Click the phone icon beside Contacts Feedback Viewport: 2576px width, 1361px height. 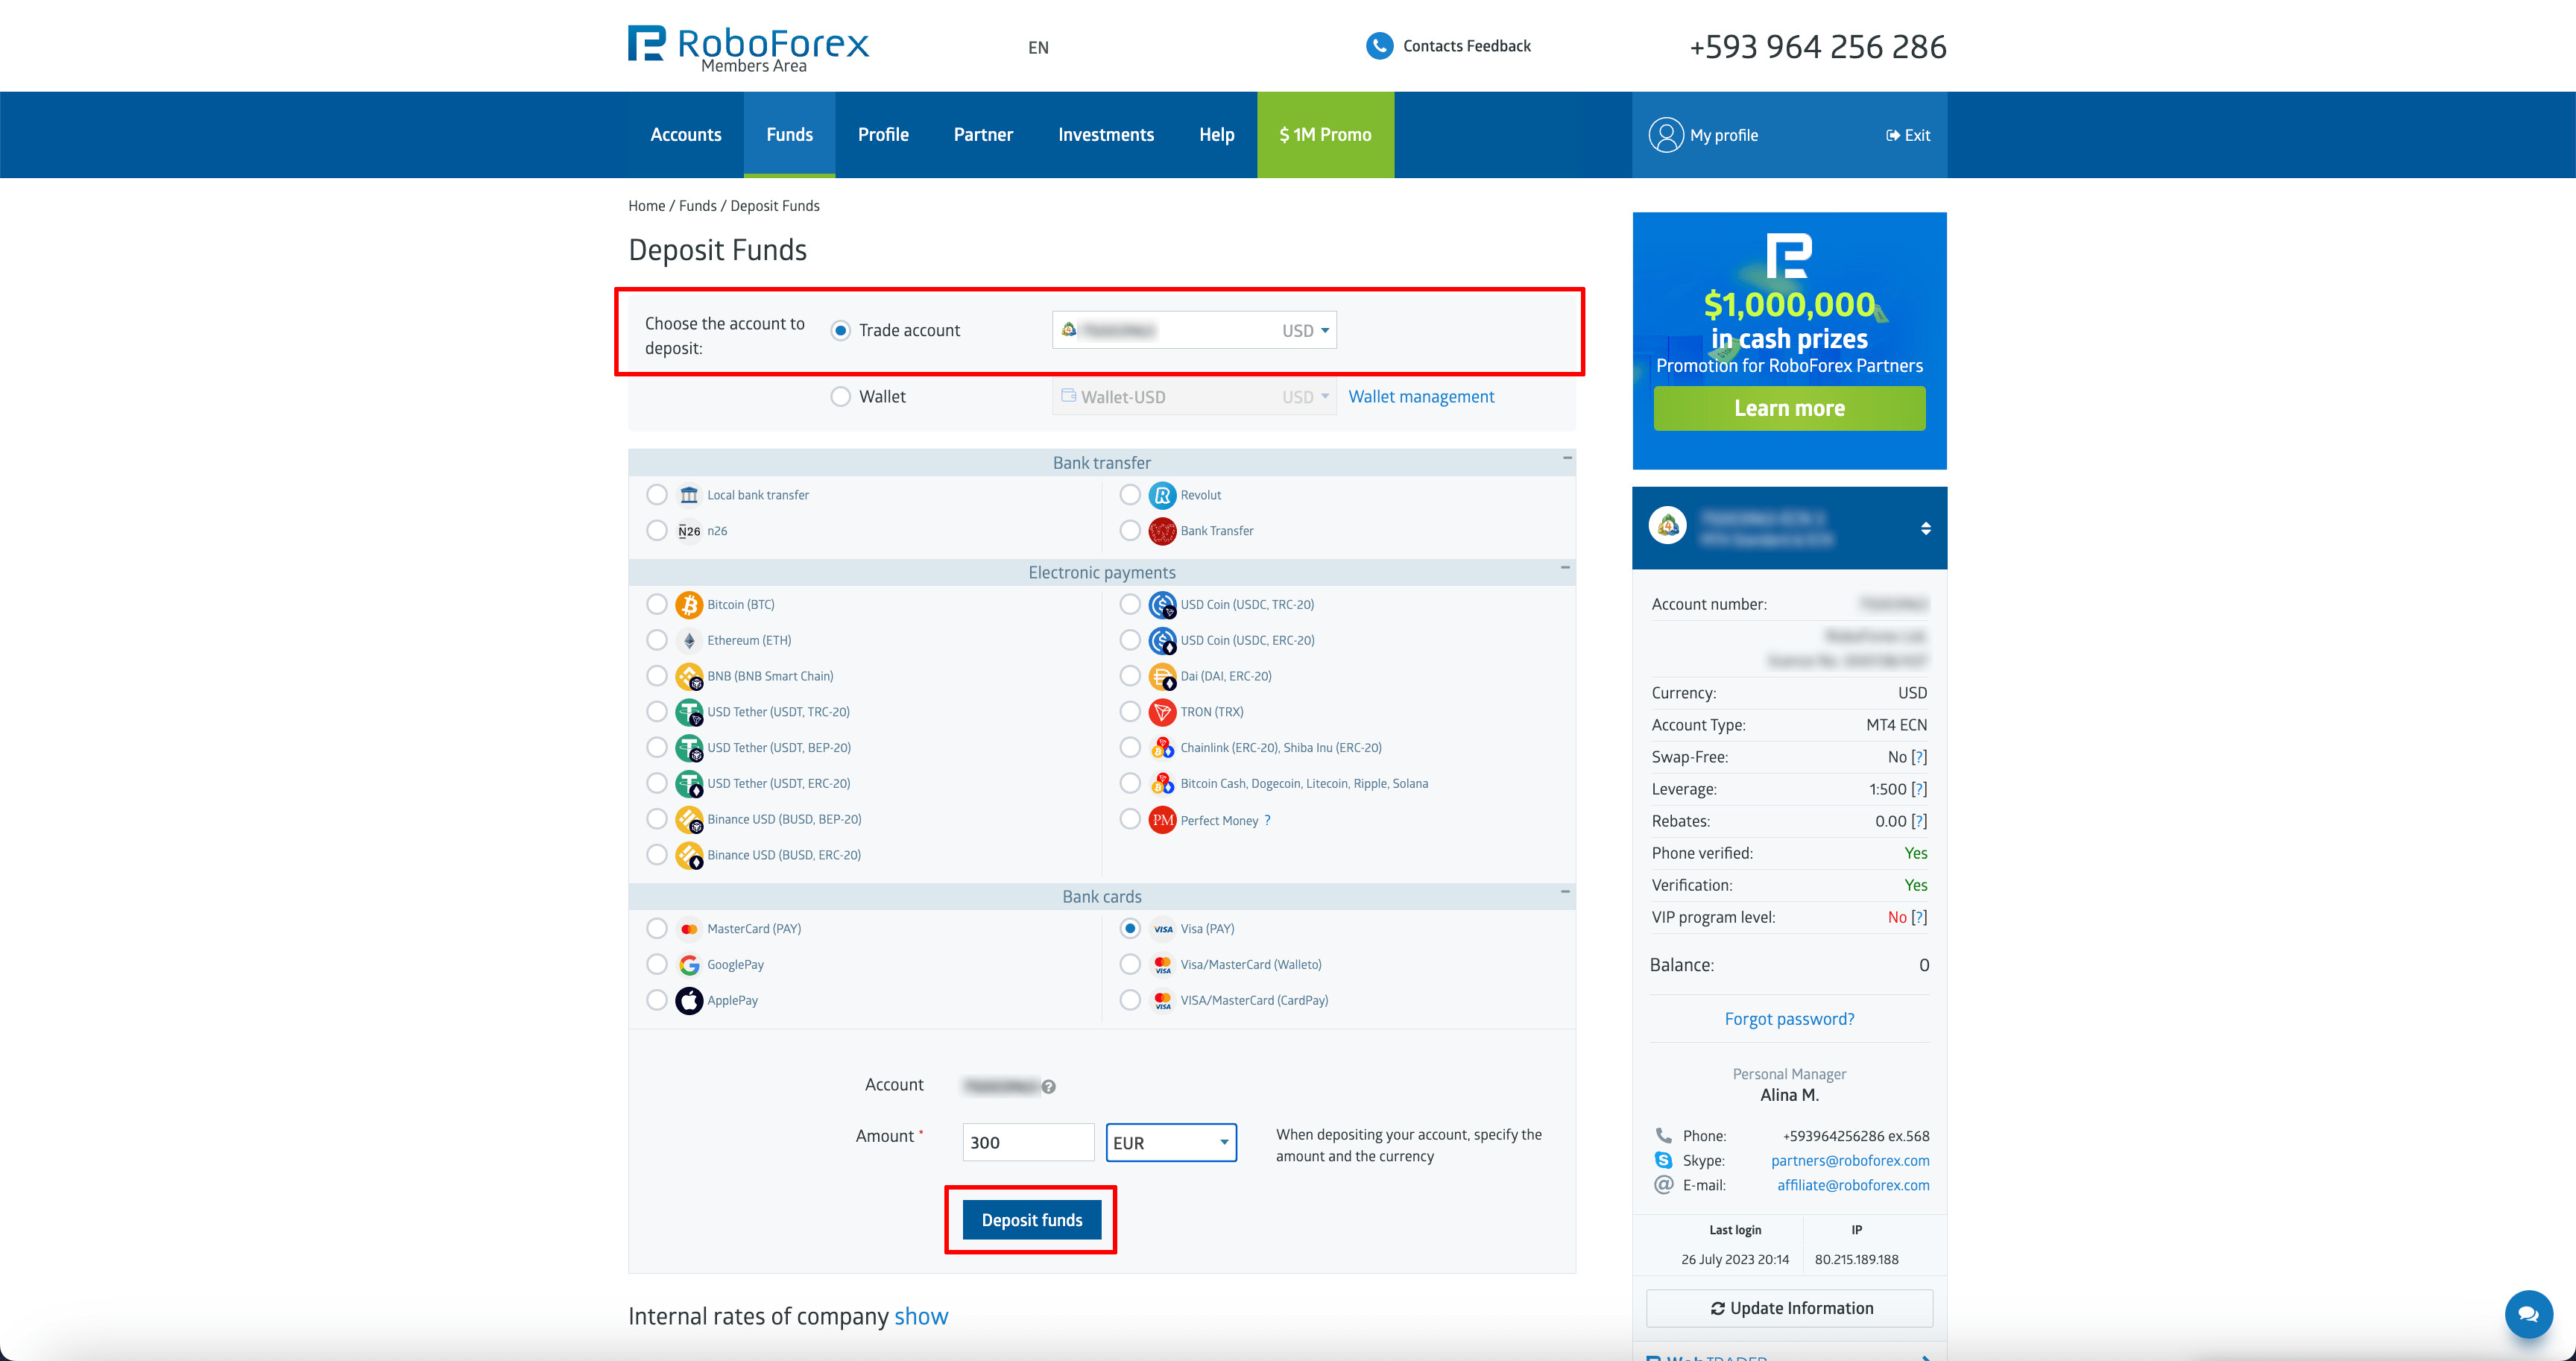1379,46
